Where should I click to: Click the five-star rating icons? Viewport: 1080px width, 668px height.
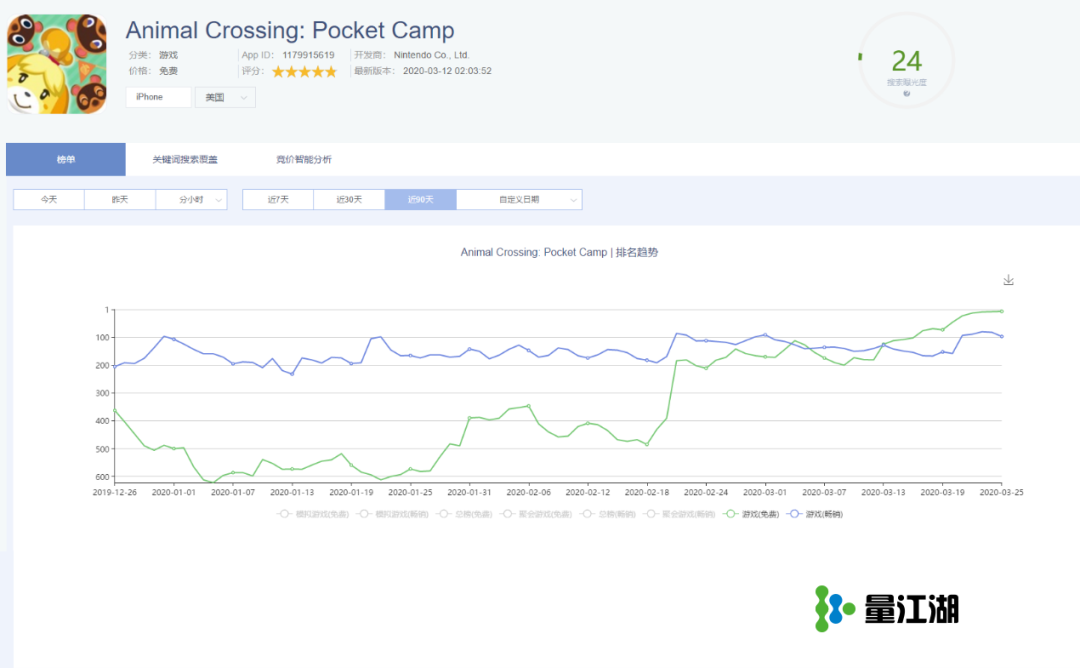point(304,71)
